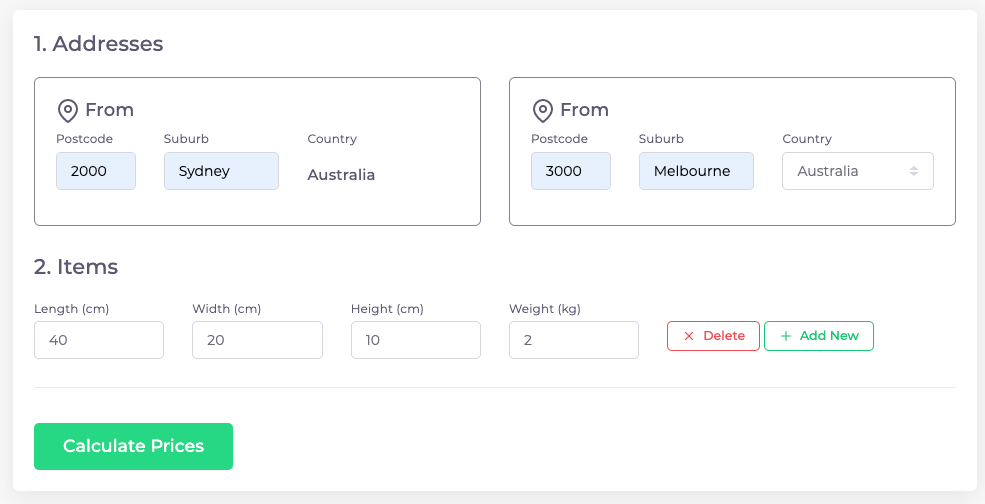Click the location pin icon in Sydney address box

pyautogui.click(x=68, y=111)
